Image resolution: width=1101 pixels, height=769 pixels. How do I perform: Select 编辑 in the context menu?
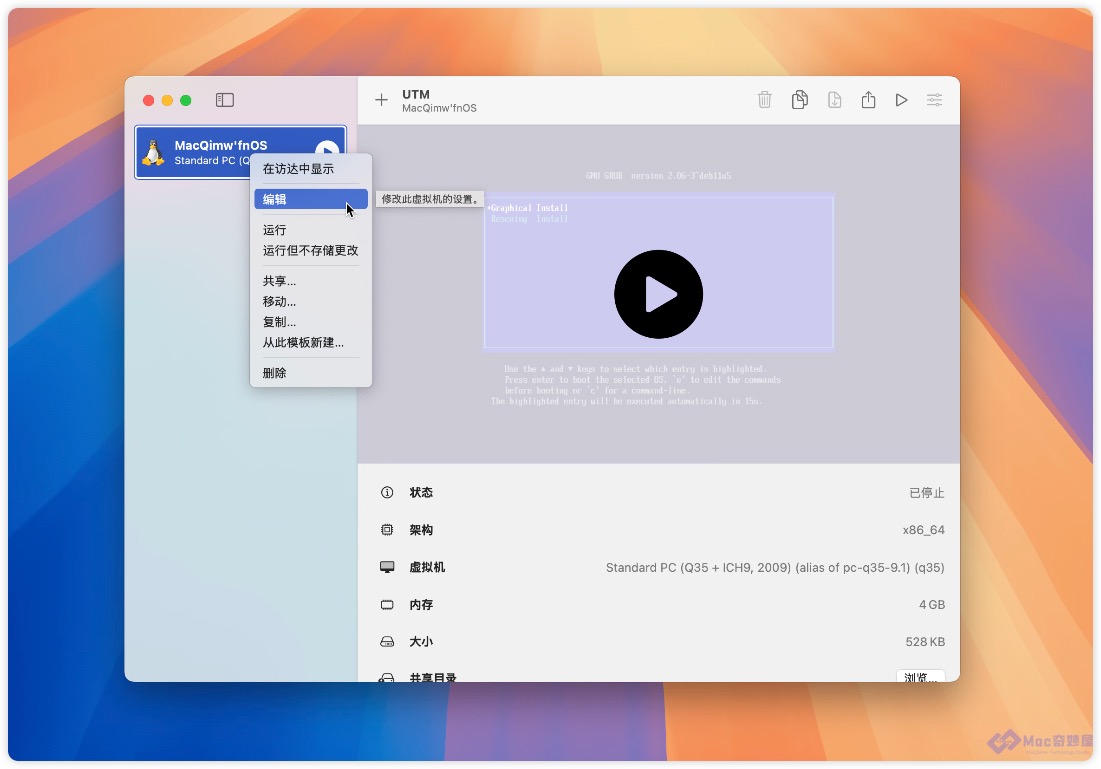311,199
